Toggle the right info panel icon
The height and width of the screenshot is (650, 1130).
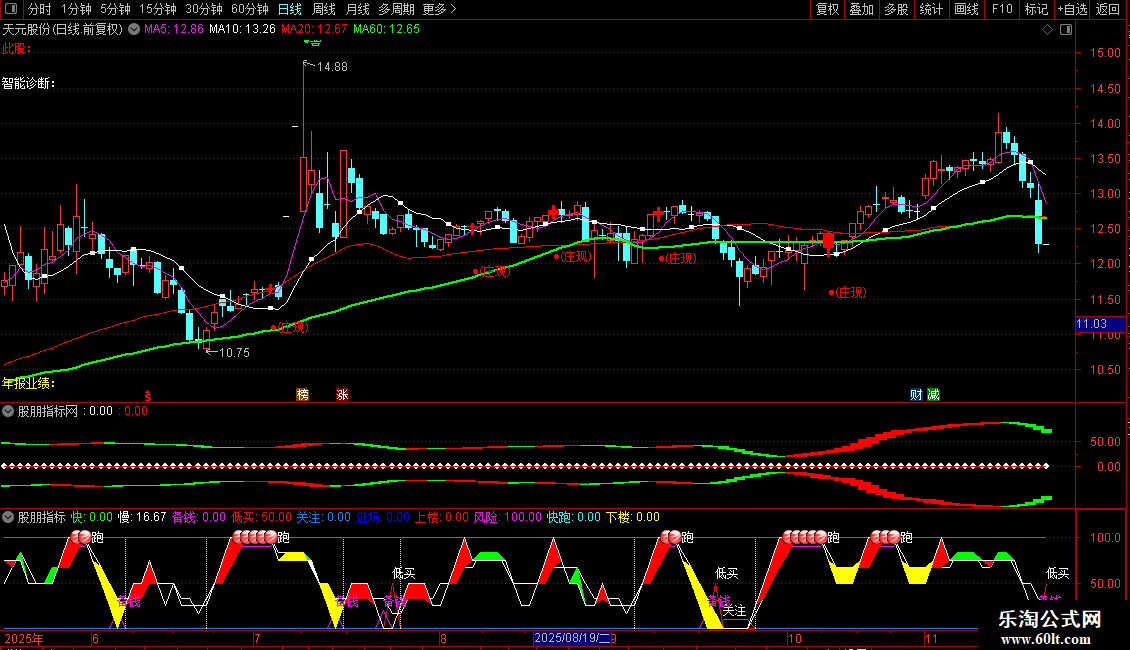[x=1066, y=30]
